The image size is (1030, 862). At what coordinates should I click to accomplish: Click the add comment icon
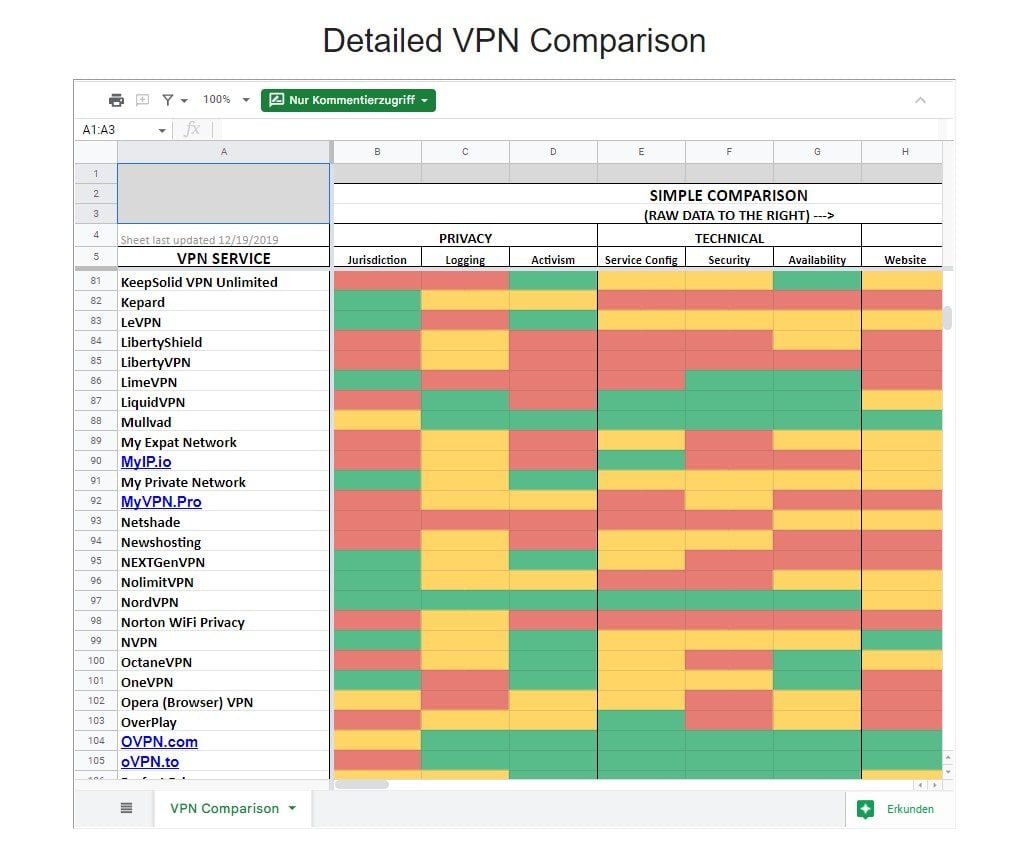pyautogui.click(x=142, y=100)
